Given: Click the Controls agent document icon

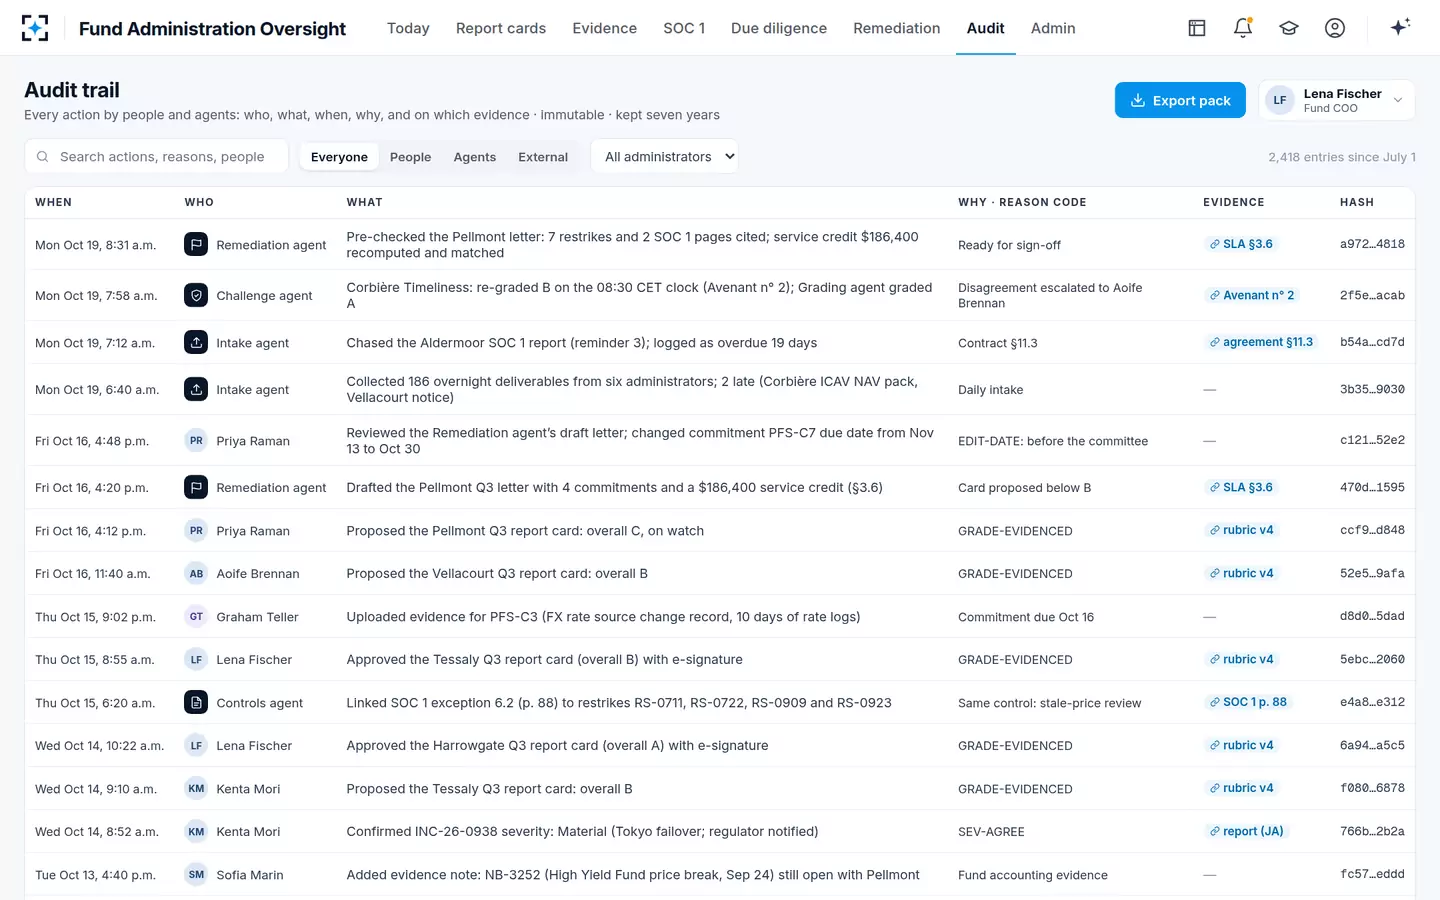Looking at the screenshot, I should coord(196,702).
